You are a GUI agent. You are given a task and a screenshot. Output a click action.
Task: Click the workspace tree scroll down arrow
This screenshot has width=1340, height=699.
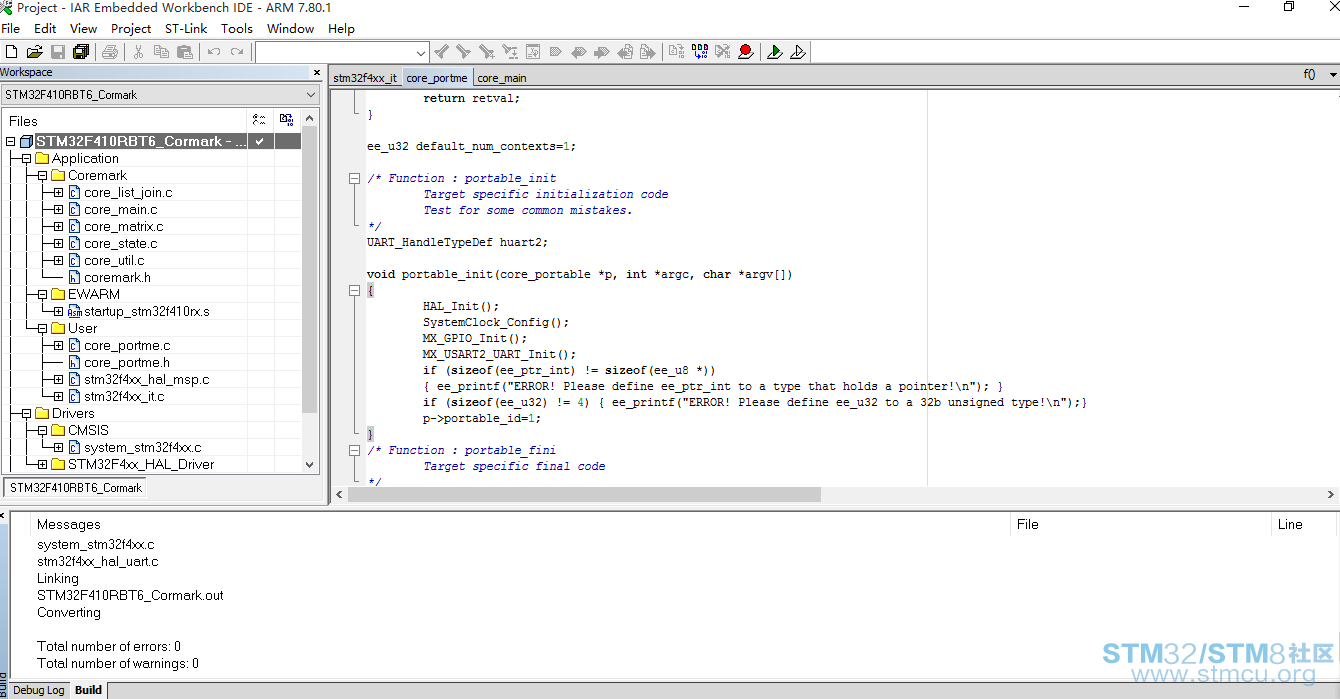click(309, 465)
